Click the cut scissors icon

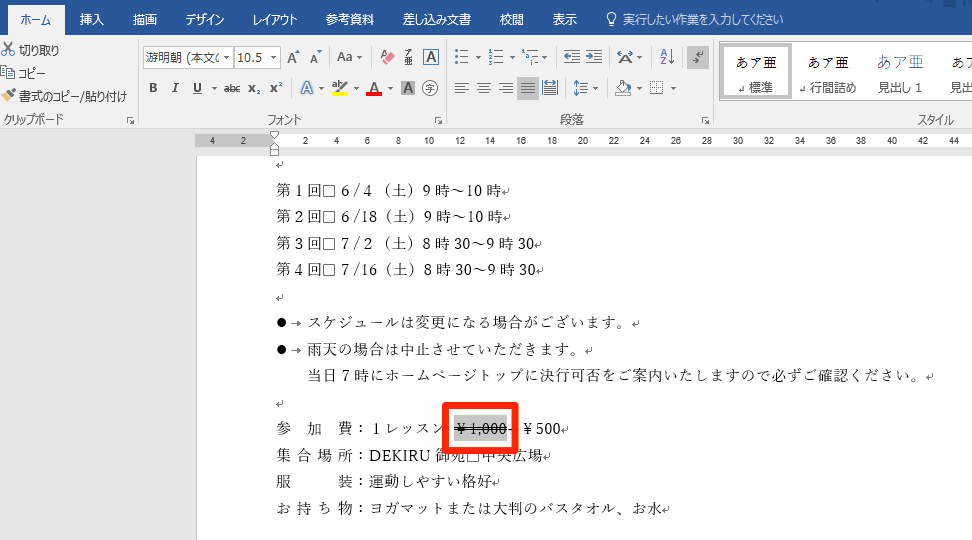pyautogui.click(x=8, y=49)
